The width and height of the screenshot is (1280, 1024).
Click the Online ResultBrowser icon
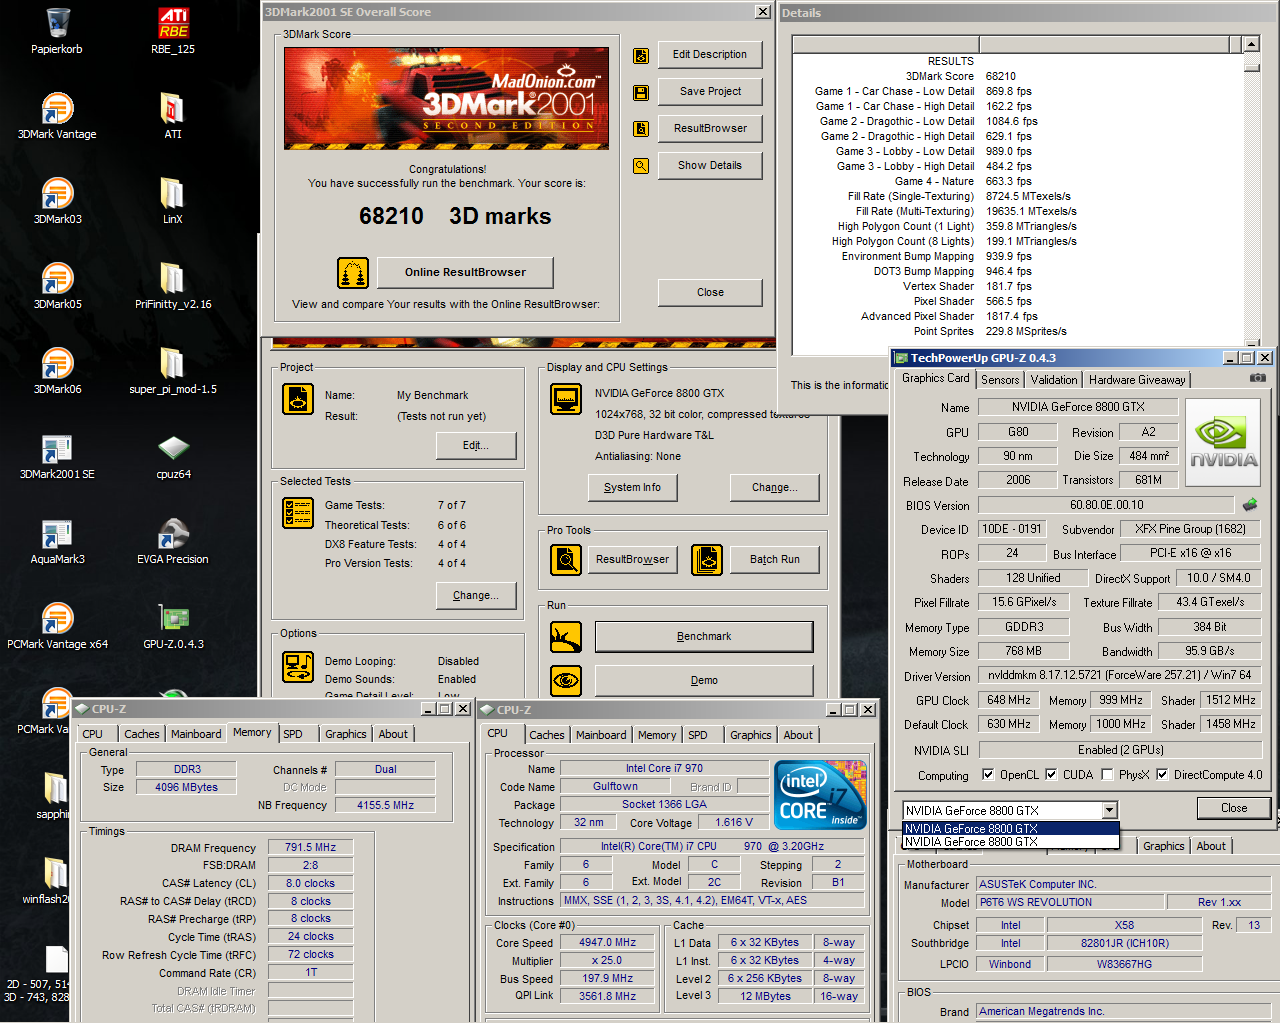352,272
